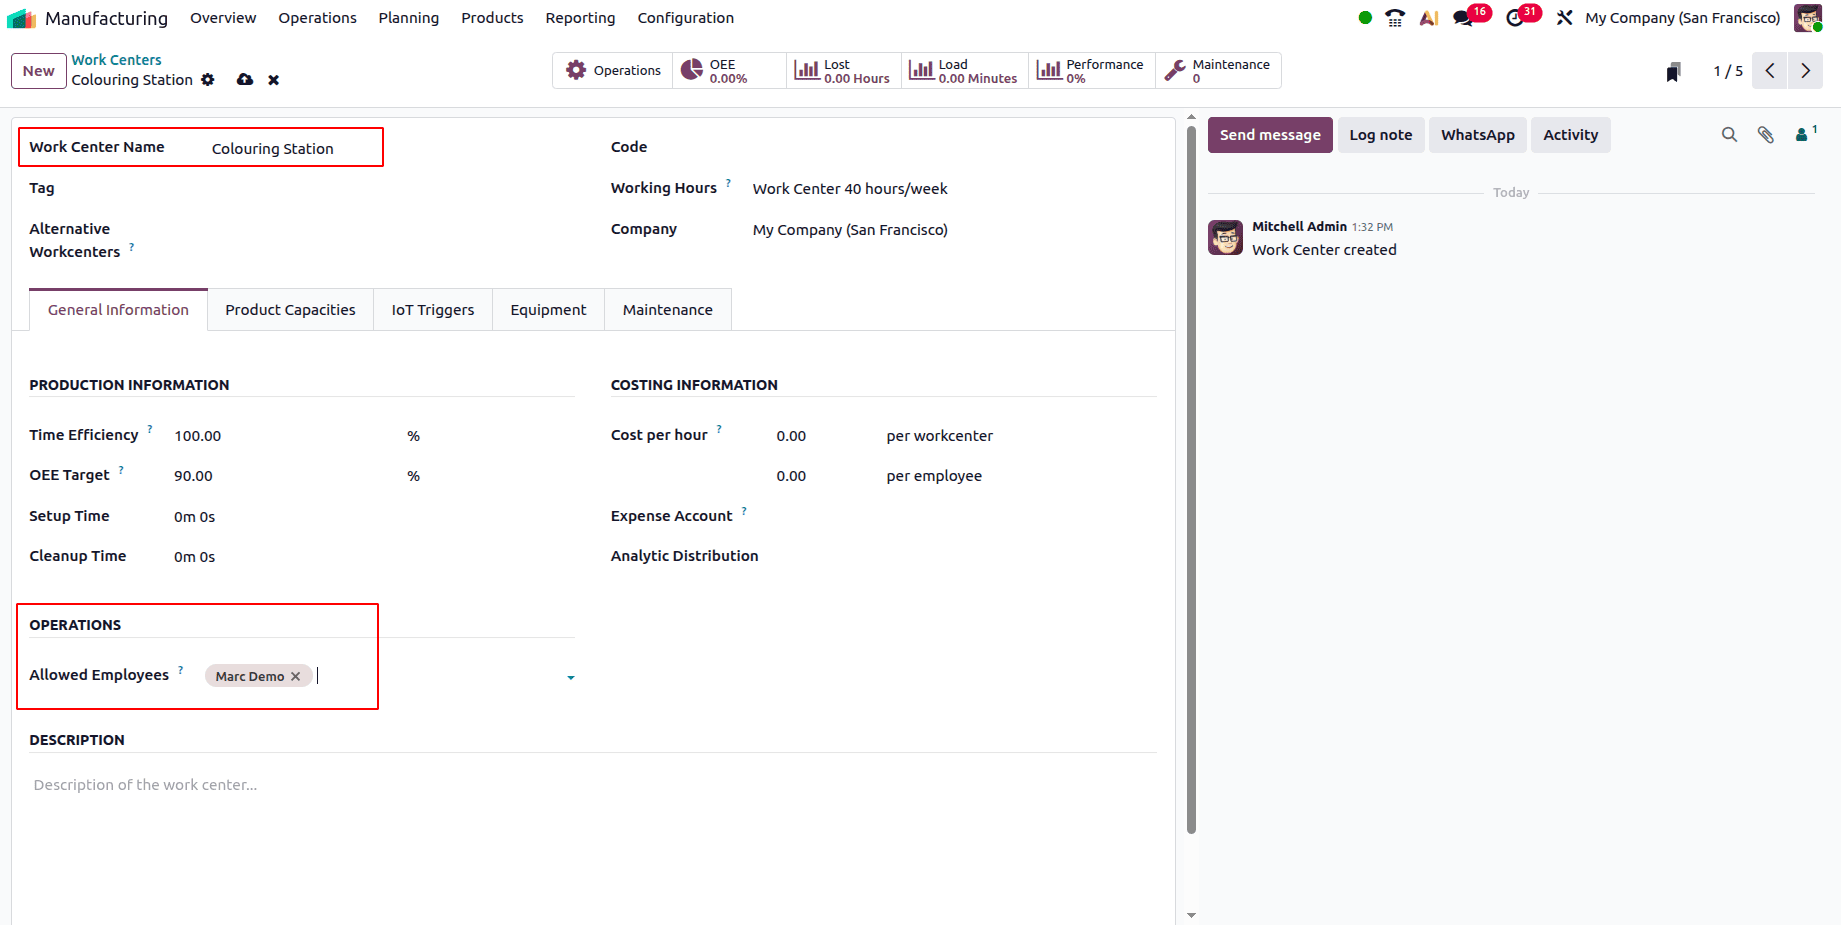Viewport: 1841px width, 925px height.
Task: Open the Working Hours field dropdown
Action: coord(955,189)
